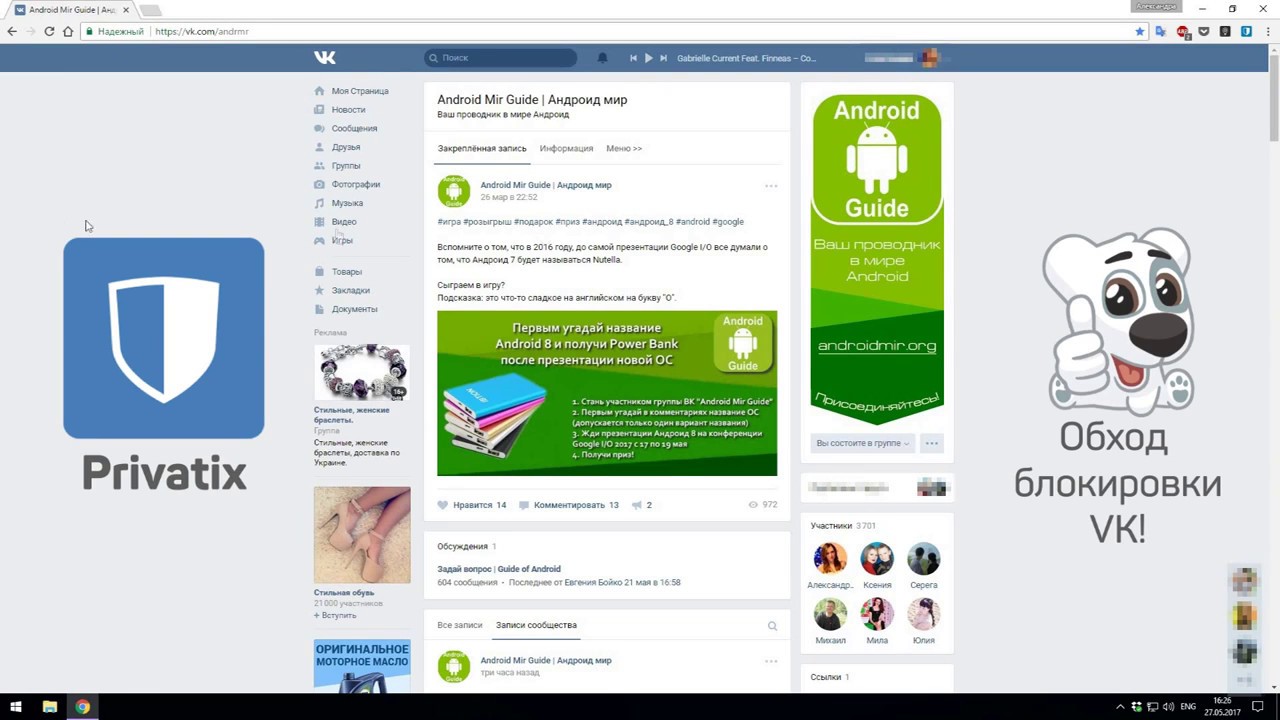Image resolution: width=1280 pixels, height=720 pixels.
Task: Click the Chrome home button
Action: 68,32
